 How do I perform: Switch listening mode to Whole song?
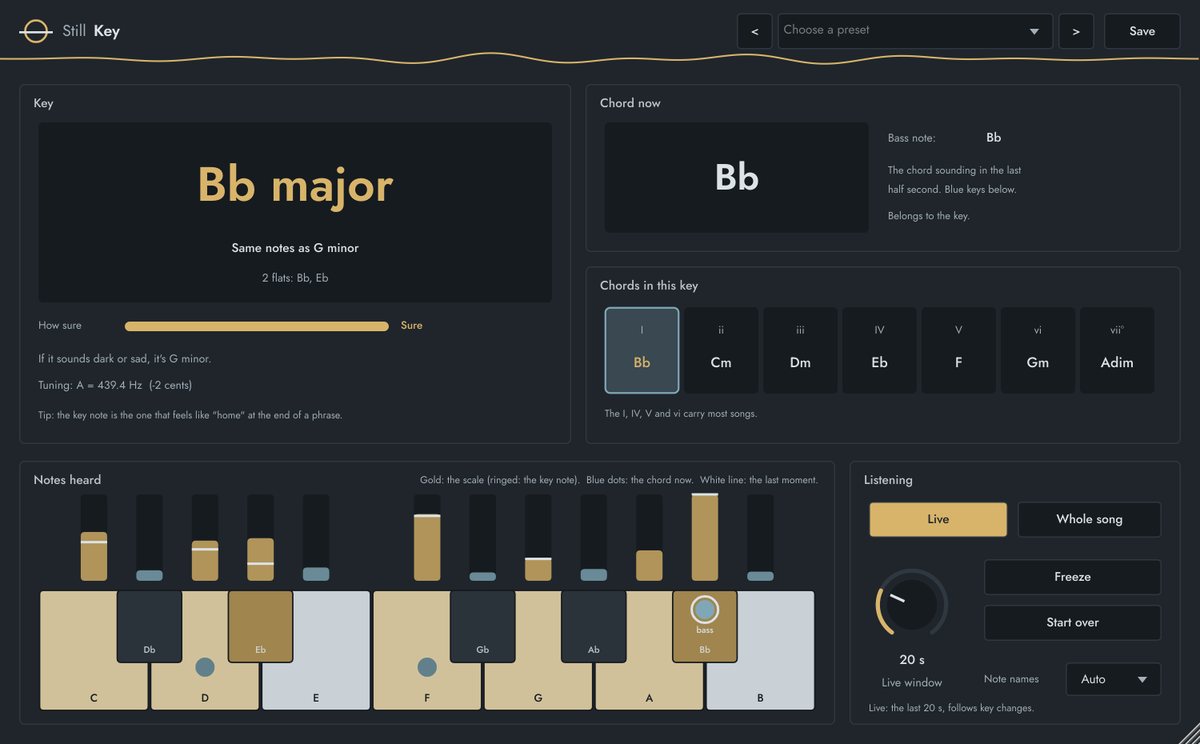(1089, 519)
